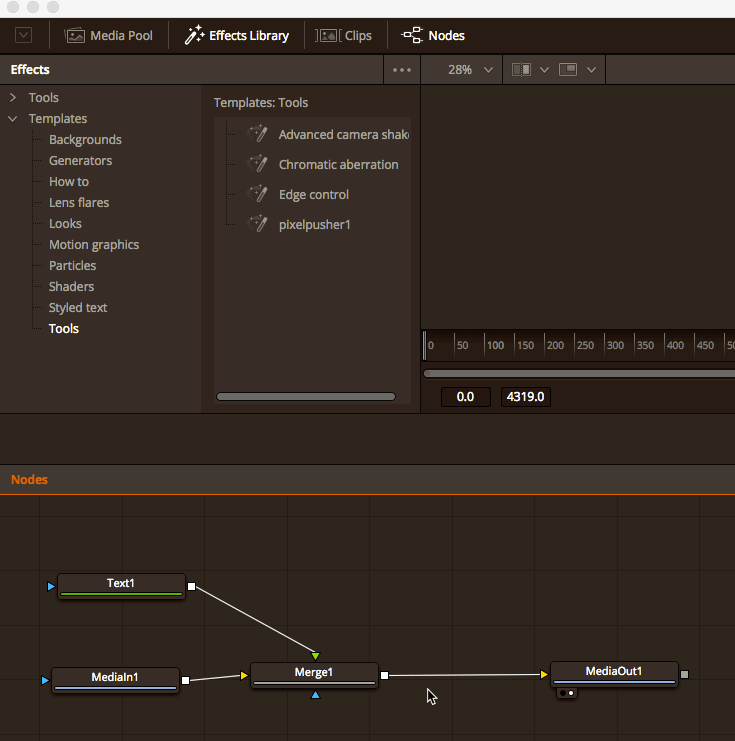The height and width of the screenshot is (741, 735).
Task: Select the Particles template category
Action: click(x=72, y=266)
